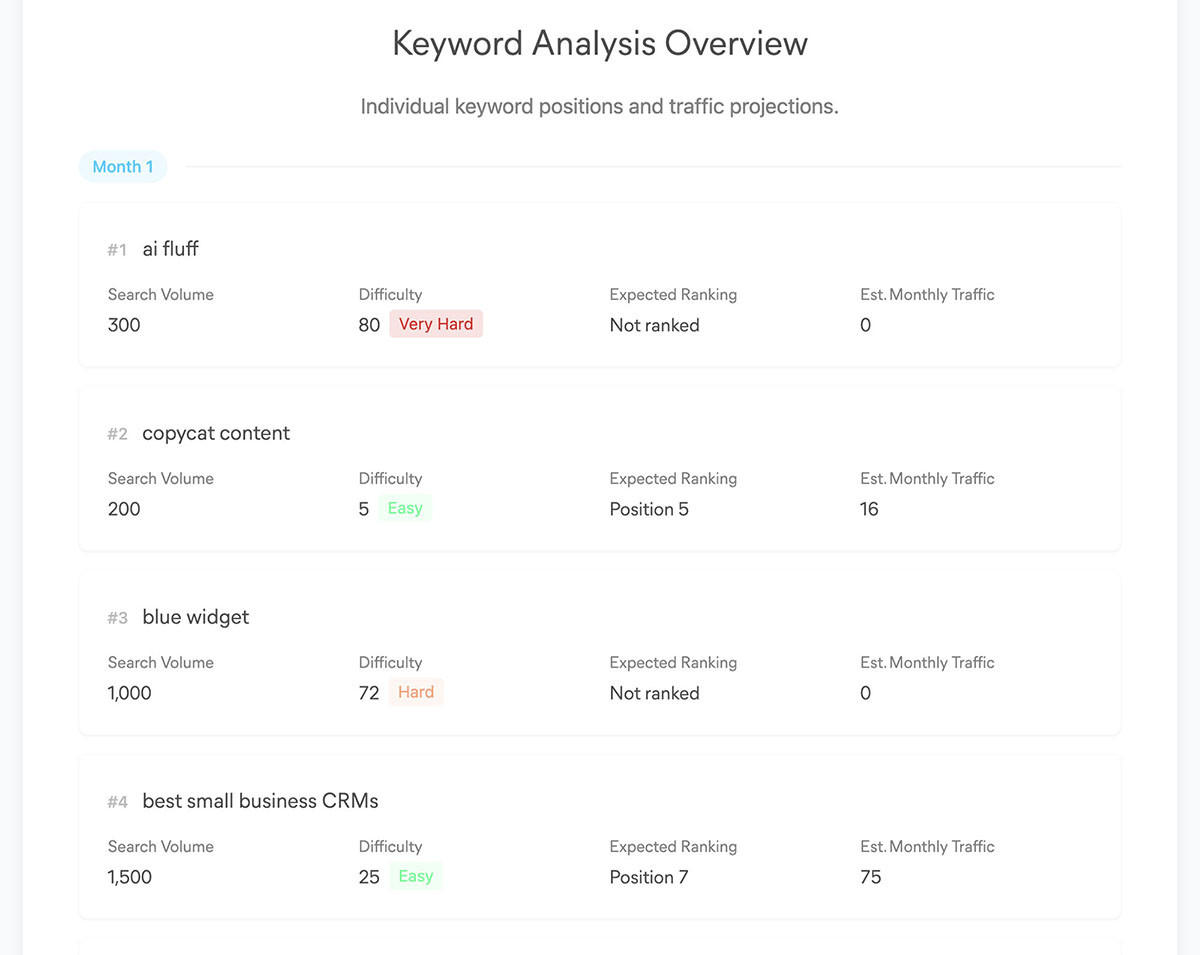Click the #4 rank number label
The width and height of the screenshot is (1200, 955).
(118, 802)
